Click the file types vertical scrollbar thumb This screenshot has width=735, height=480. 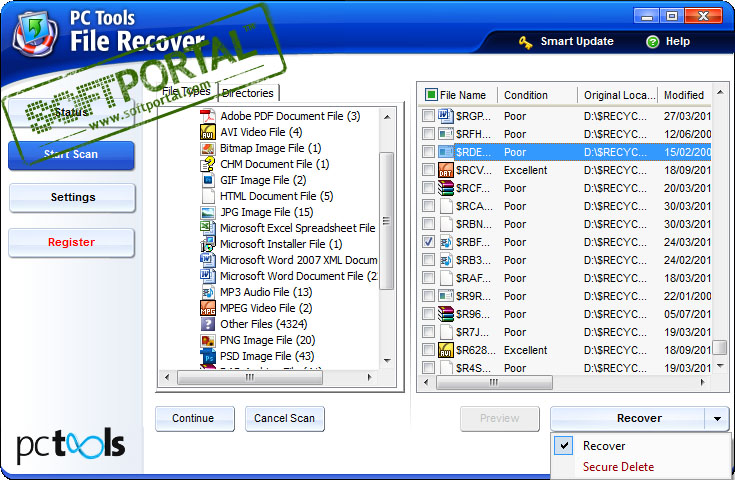[387, 220]
